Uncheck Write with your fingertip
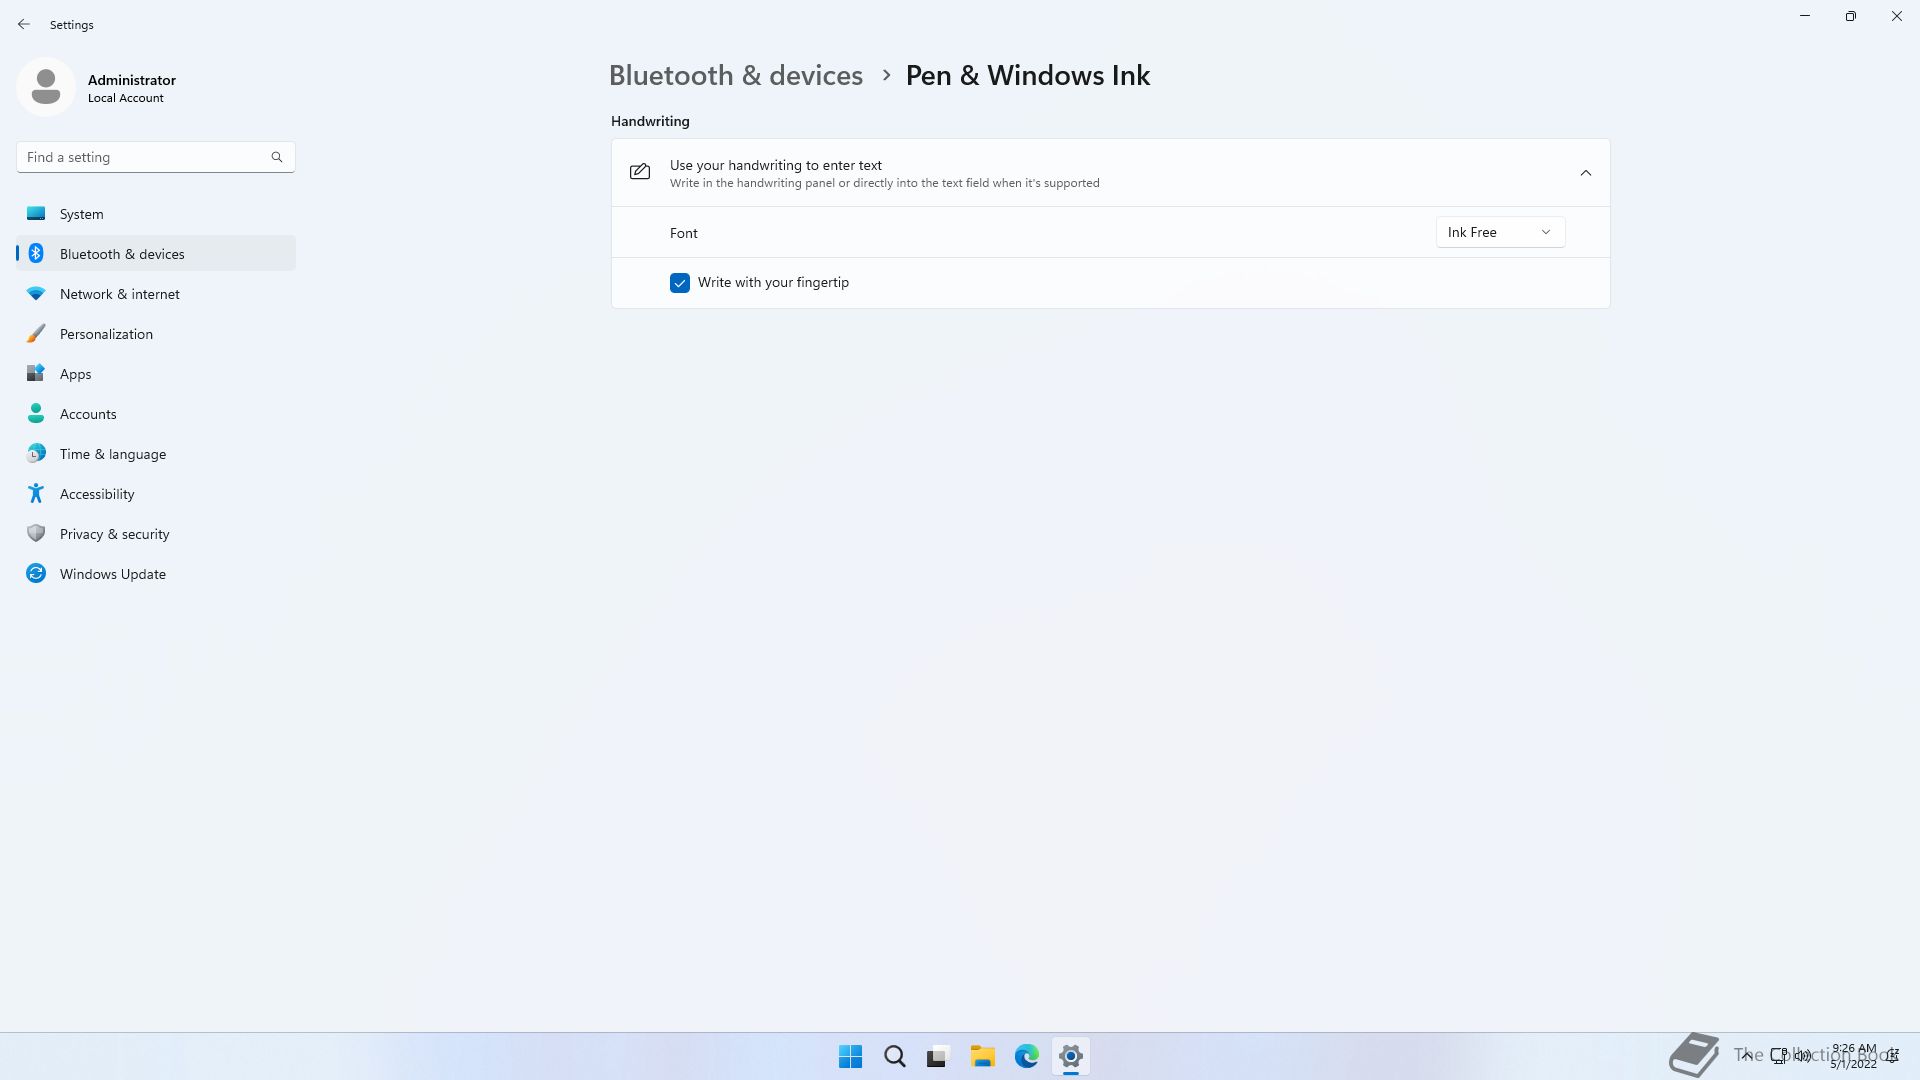This screenshot has width=1920, height=1080. tap(680, 283)
